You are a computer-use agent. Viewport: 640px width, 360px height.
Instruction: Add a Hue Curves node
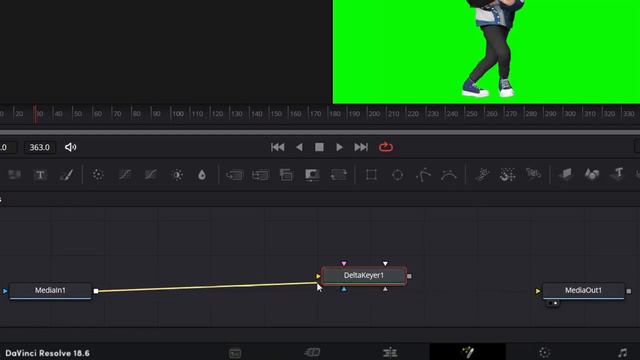tap(151, 175)
